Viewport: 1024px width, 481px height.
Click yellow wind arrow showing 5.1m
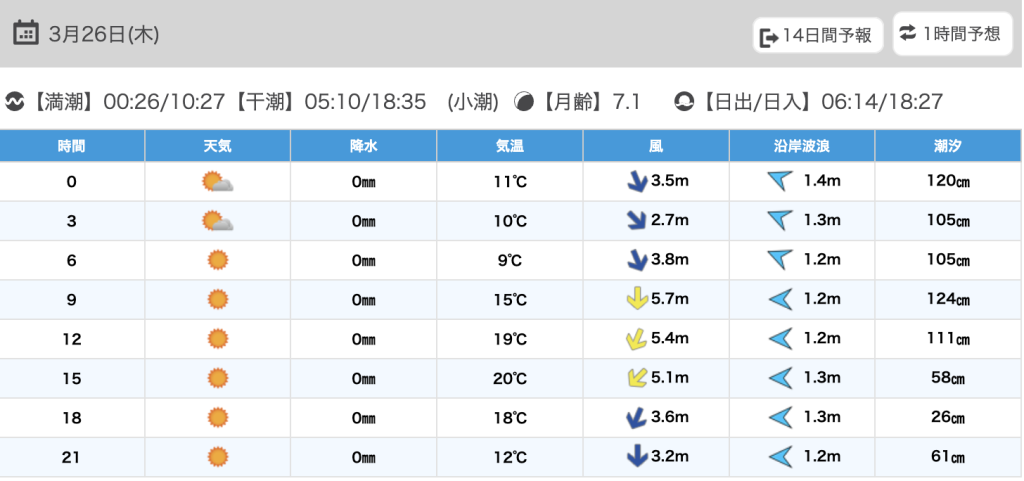pos(635,378)
